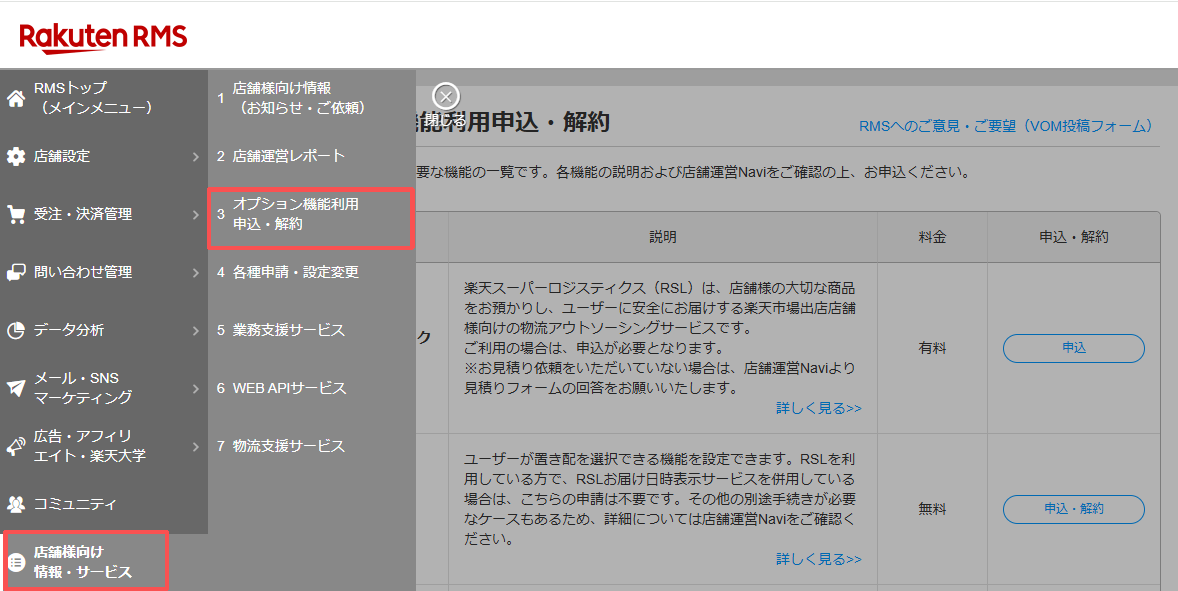Click the 店舗設定 sidebar label

[62, 156]
